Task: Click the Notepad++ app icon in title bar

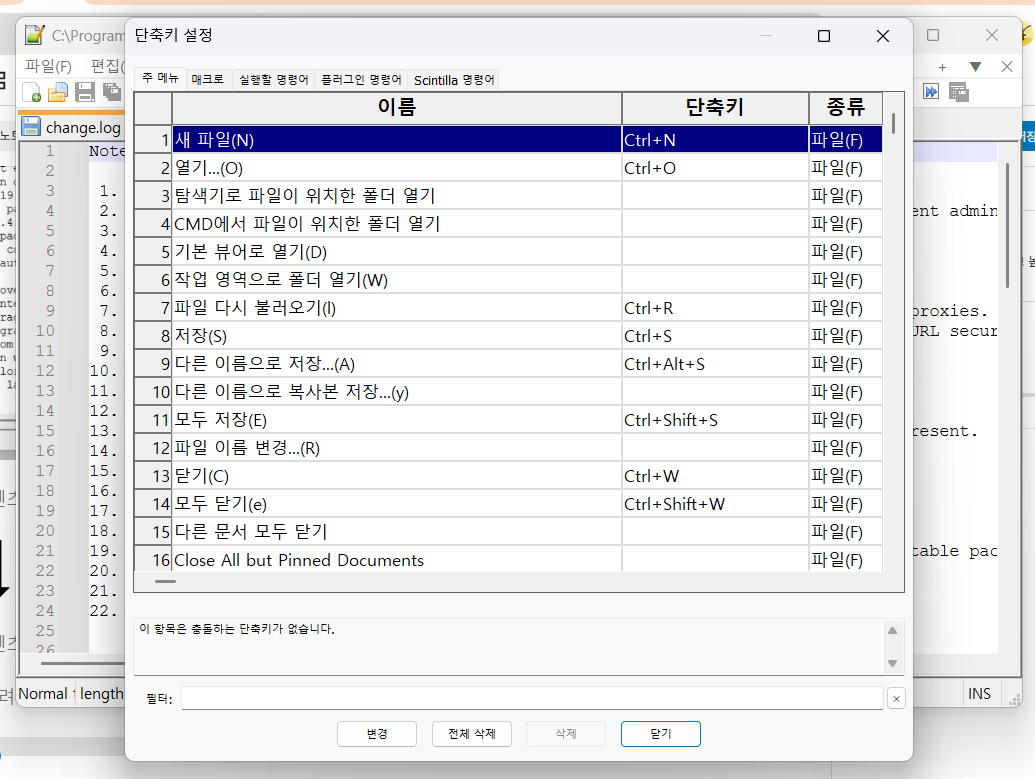Action: 35,35
